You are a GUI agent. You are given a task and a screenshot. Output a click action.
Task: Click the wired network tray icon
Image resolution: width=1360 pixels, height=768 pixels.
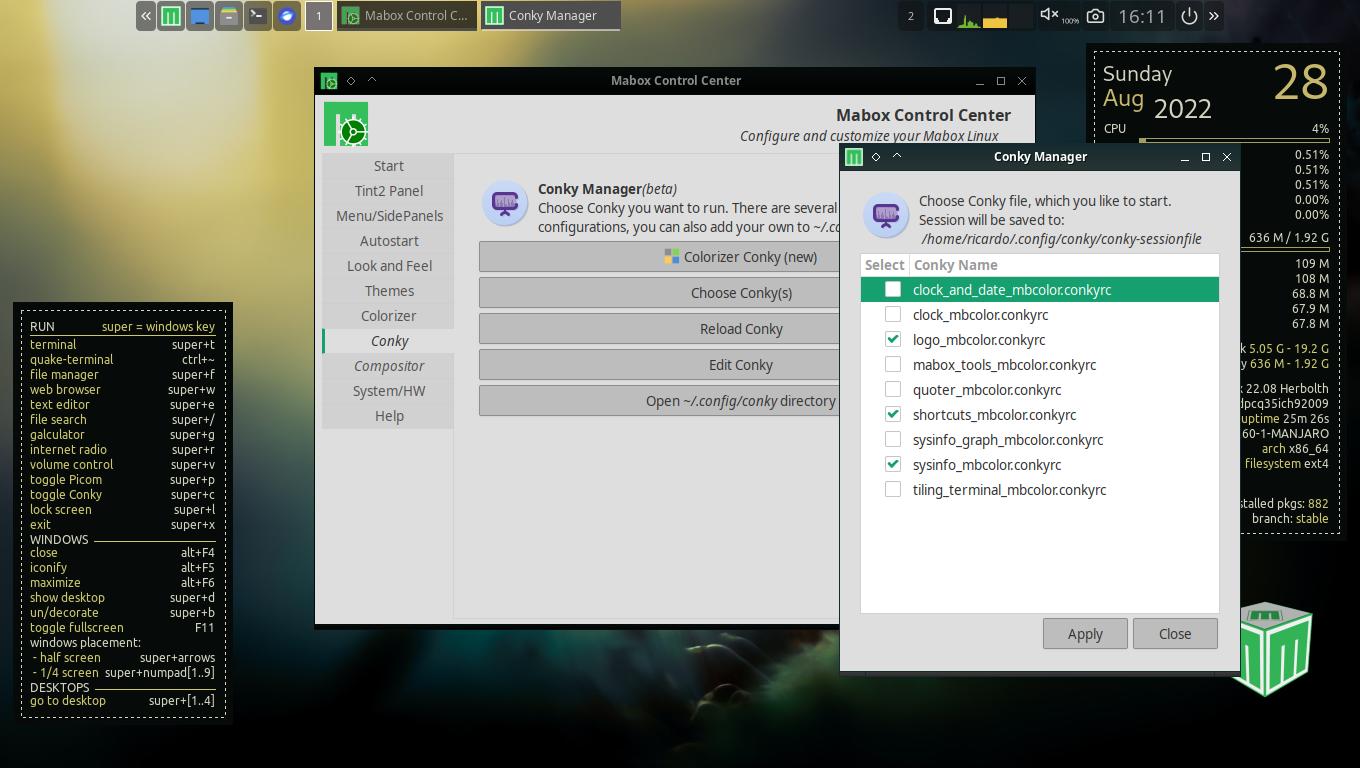point(942,16)
